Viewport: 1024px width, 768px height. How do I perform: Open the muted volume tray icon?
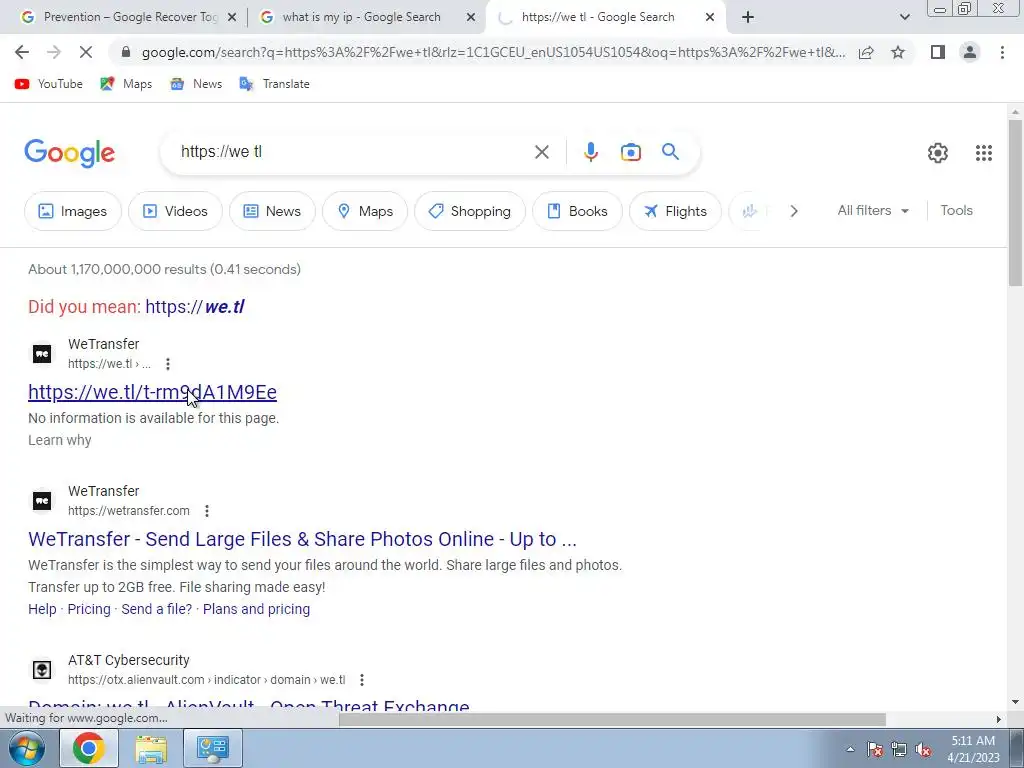point(923,749)
